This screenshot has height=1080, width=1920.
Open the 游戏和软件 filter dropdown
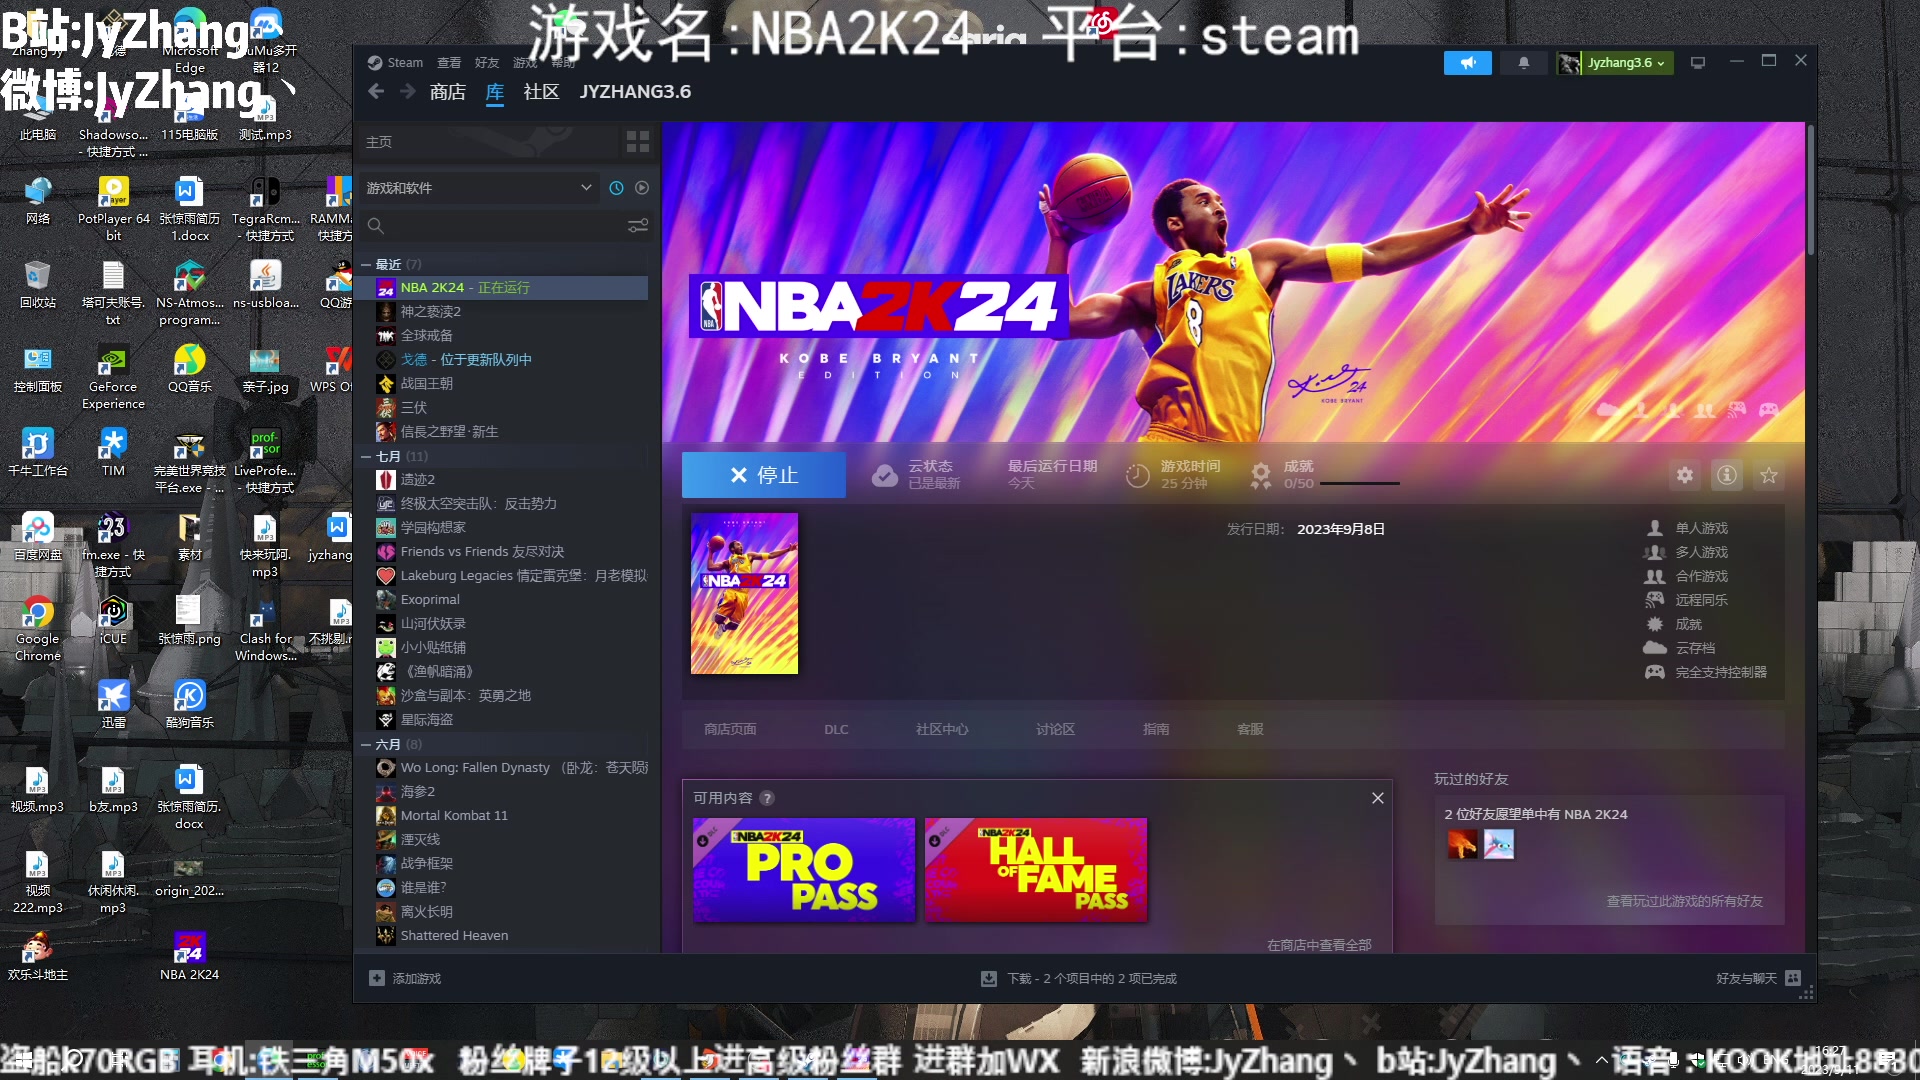pos(480,188)
